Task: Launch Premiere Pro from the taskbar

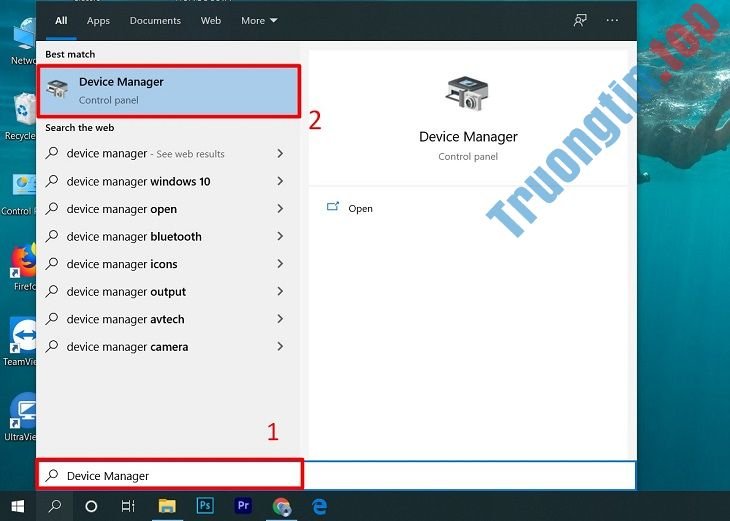Action: (243, 506)
